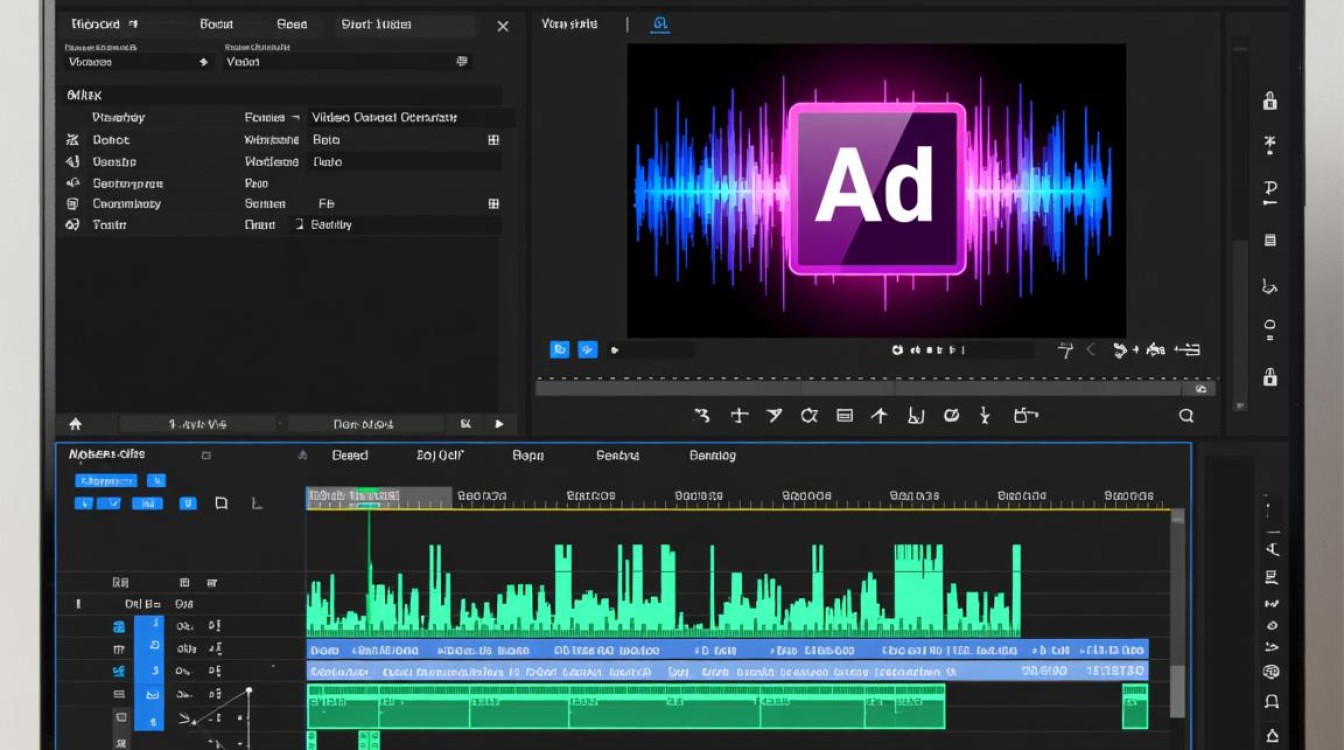Tick the small checkbox in the left panel's last row

[x=299, y=225]
